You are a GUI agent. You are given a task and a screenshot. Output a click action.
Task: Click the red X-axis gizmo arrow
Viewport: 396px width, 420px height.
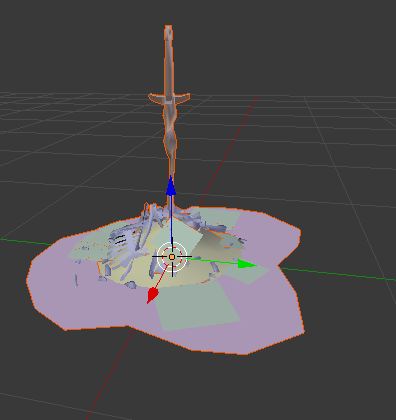(x=152, y=295)
